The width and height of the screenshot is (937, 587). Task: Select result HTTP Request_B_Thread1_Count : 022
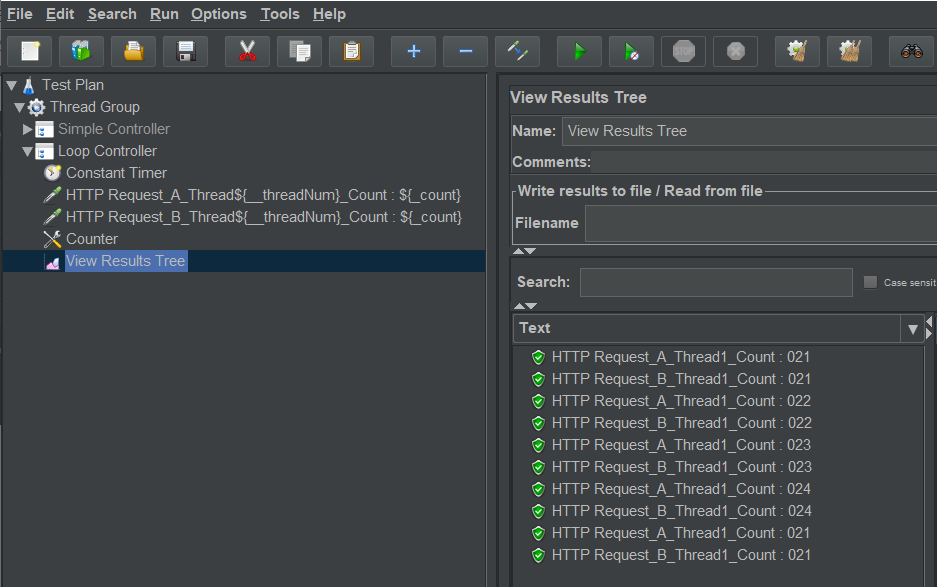tap(682, 423)
